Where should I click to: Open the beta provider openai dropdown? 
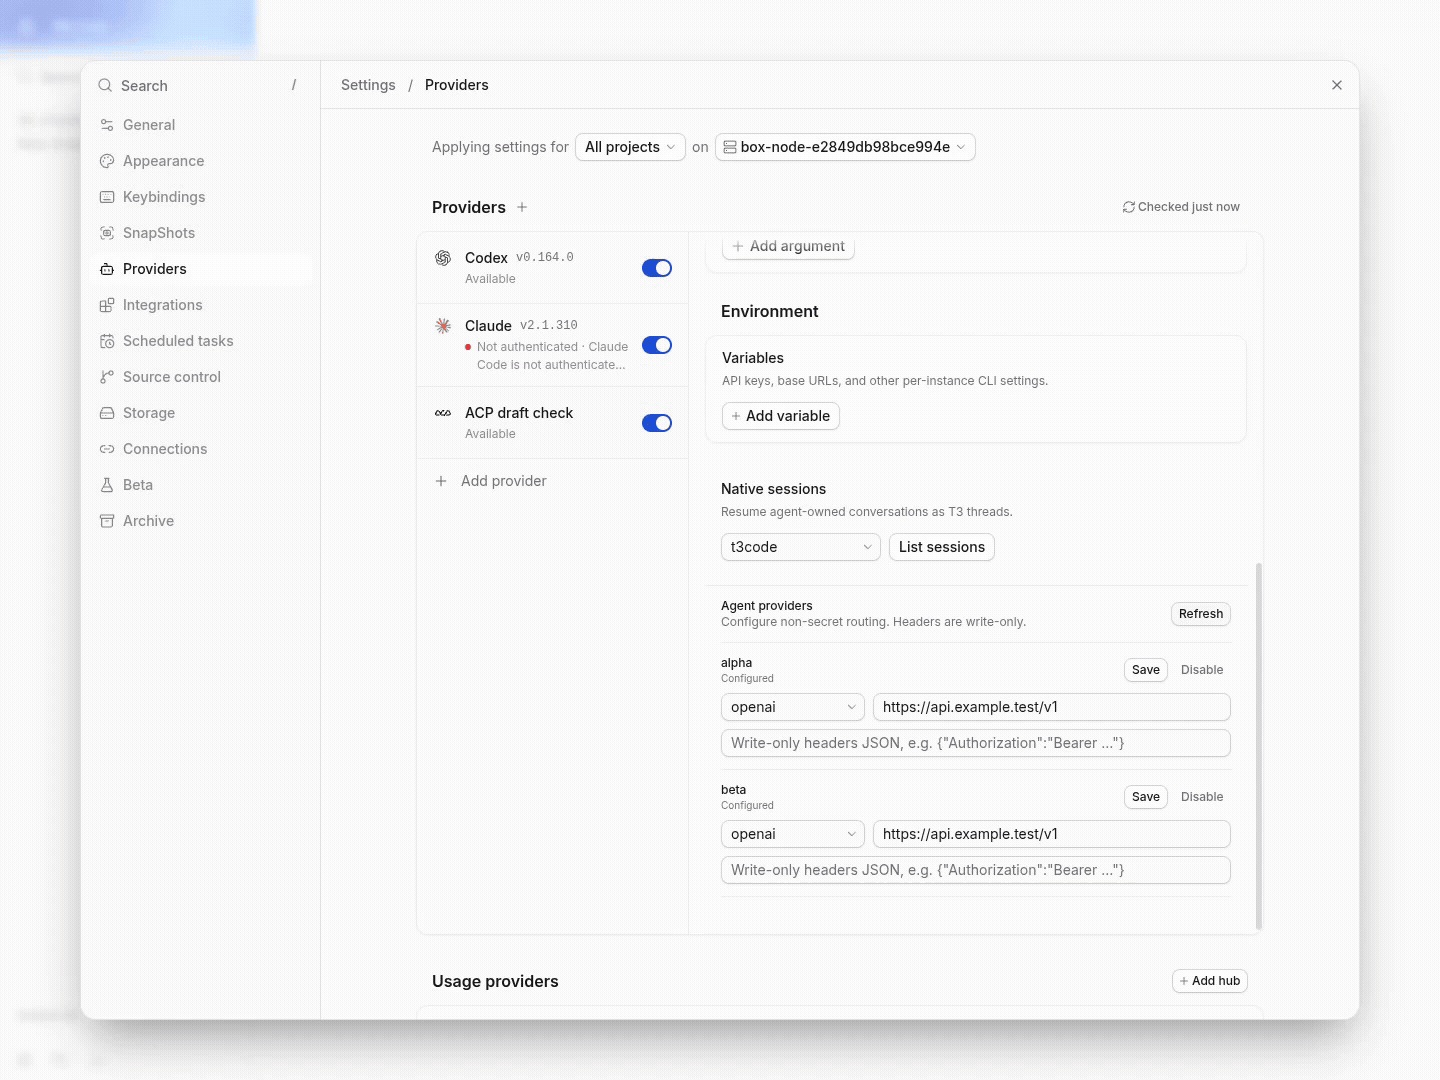coord(793,834)
